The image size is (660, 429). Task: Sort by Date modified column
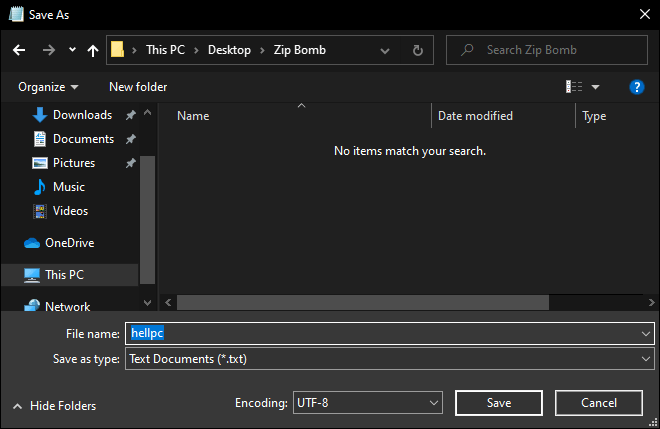coord(475,116)
